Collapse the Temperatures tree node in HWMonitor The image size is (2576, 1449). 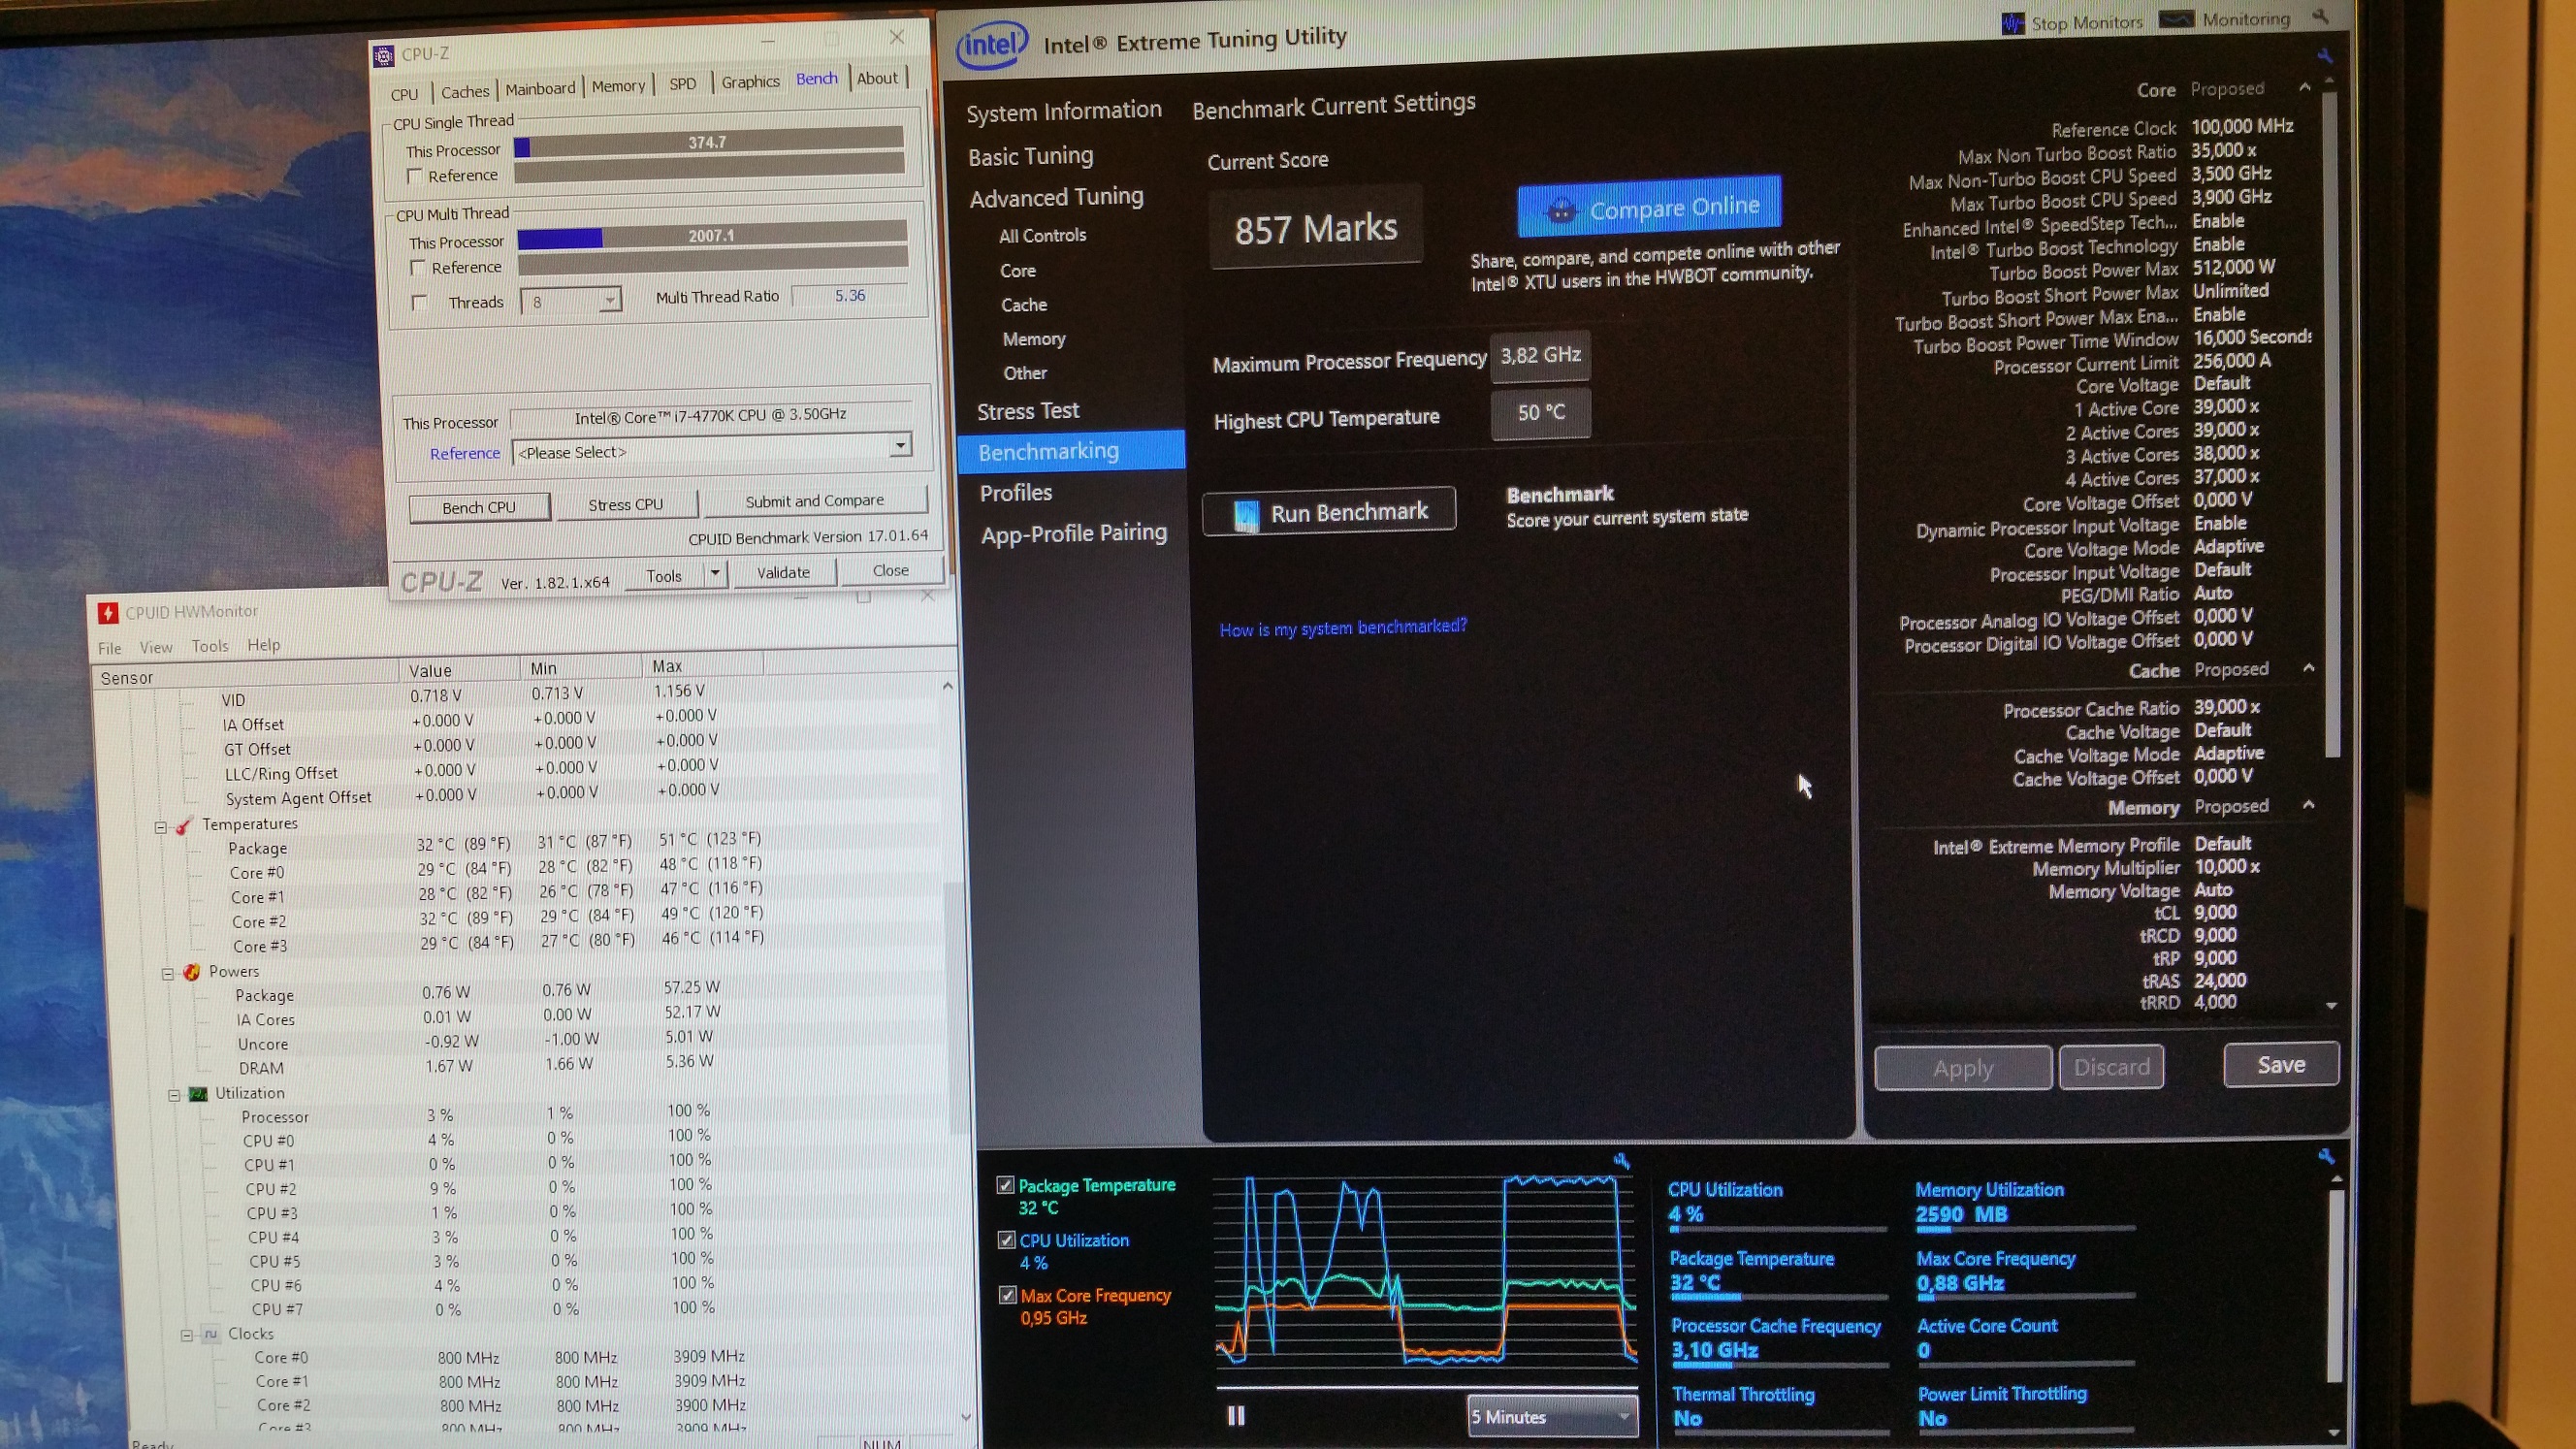[160, 827]
